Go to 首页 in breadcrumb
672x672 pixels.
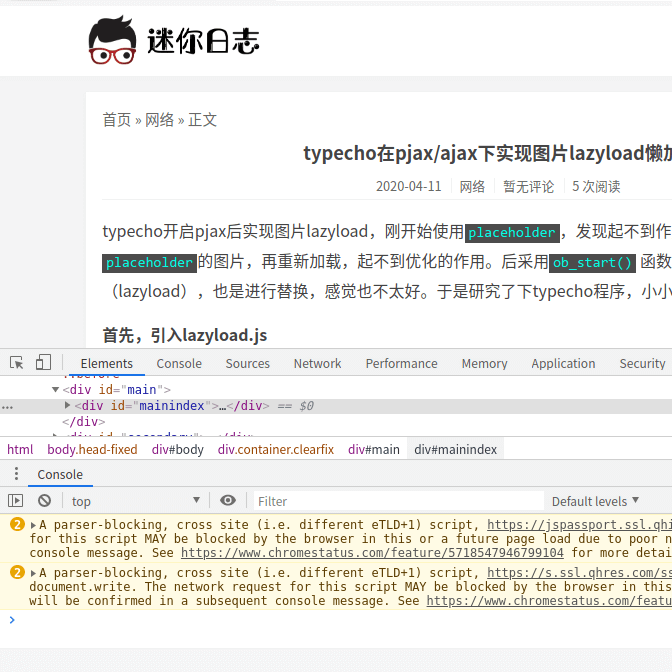(x=117, y=120)
